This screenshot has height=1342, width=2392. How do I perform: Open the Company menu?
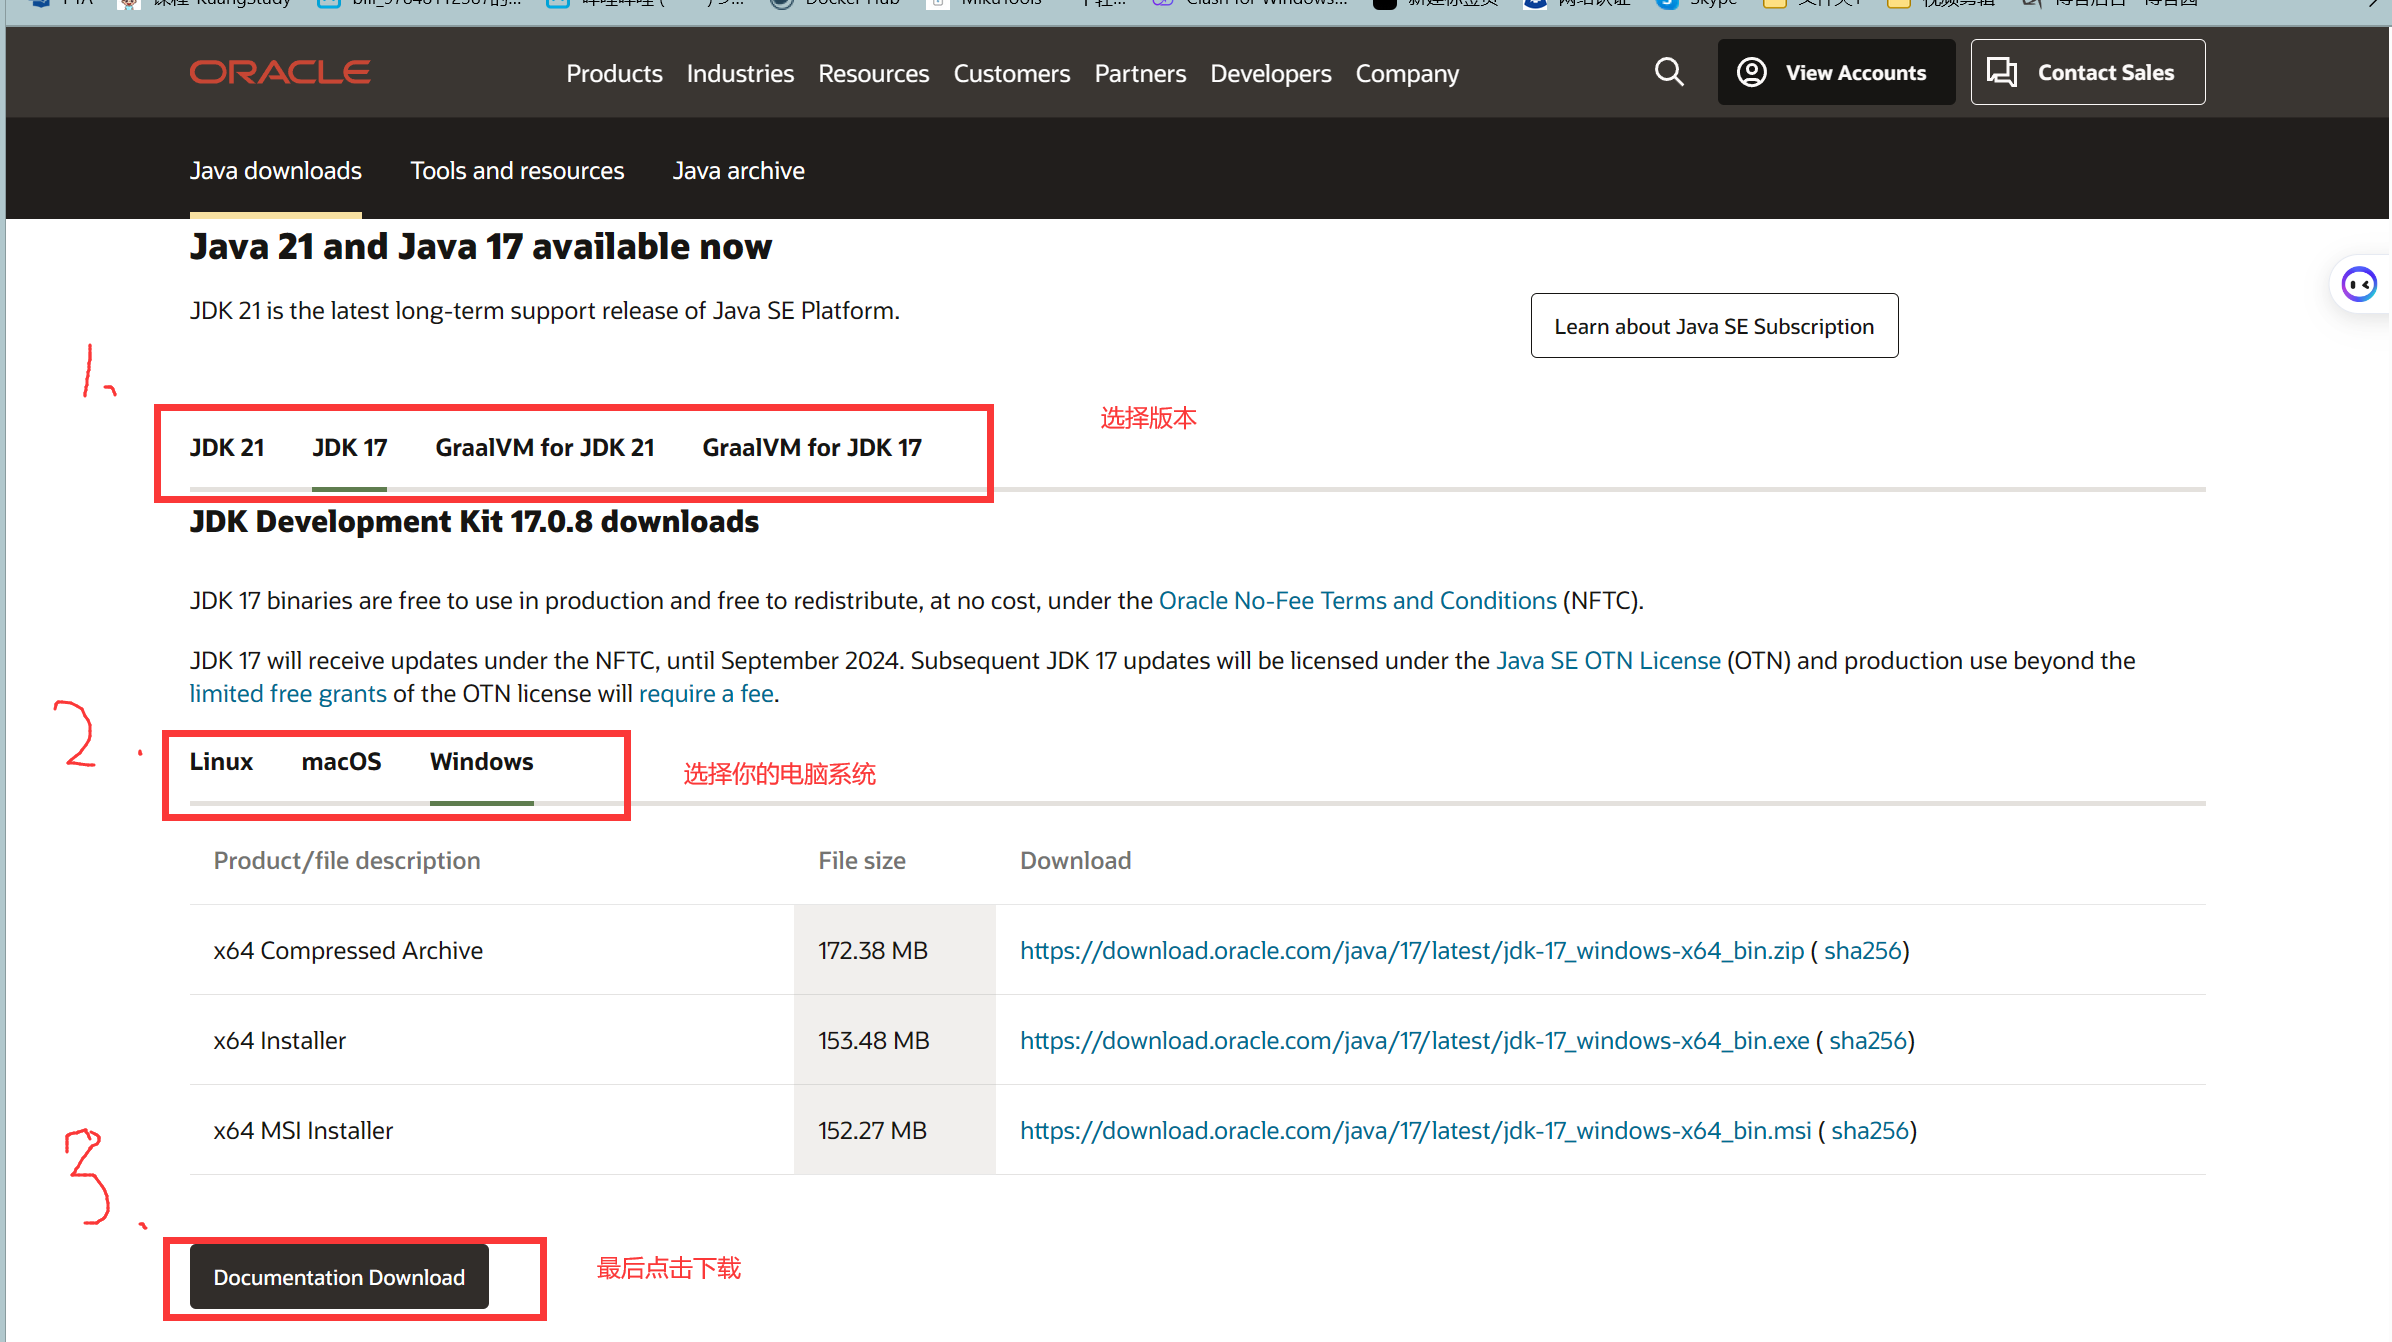(1407, 73)
